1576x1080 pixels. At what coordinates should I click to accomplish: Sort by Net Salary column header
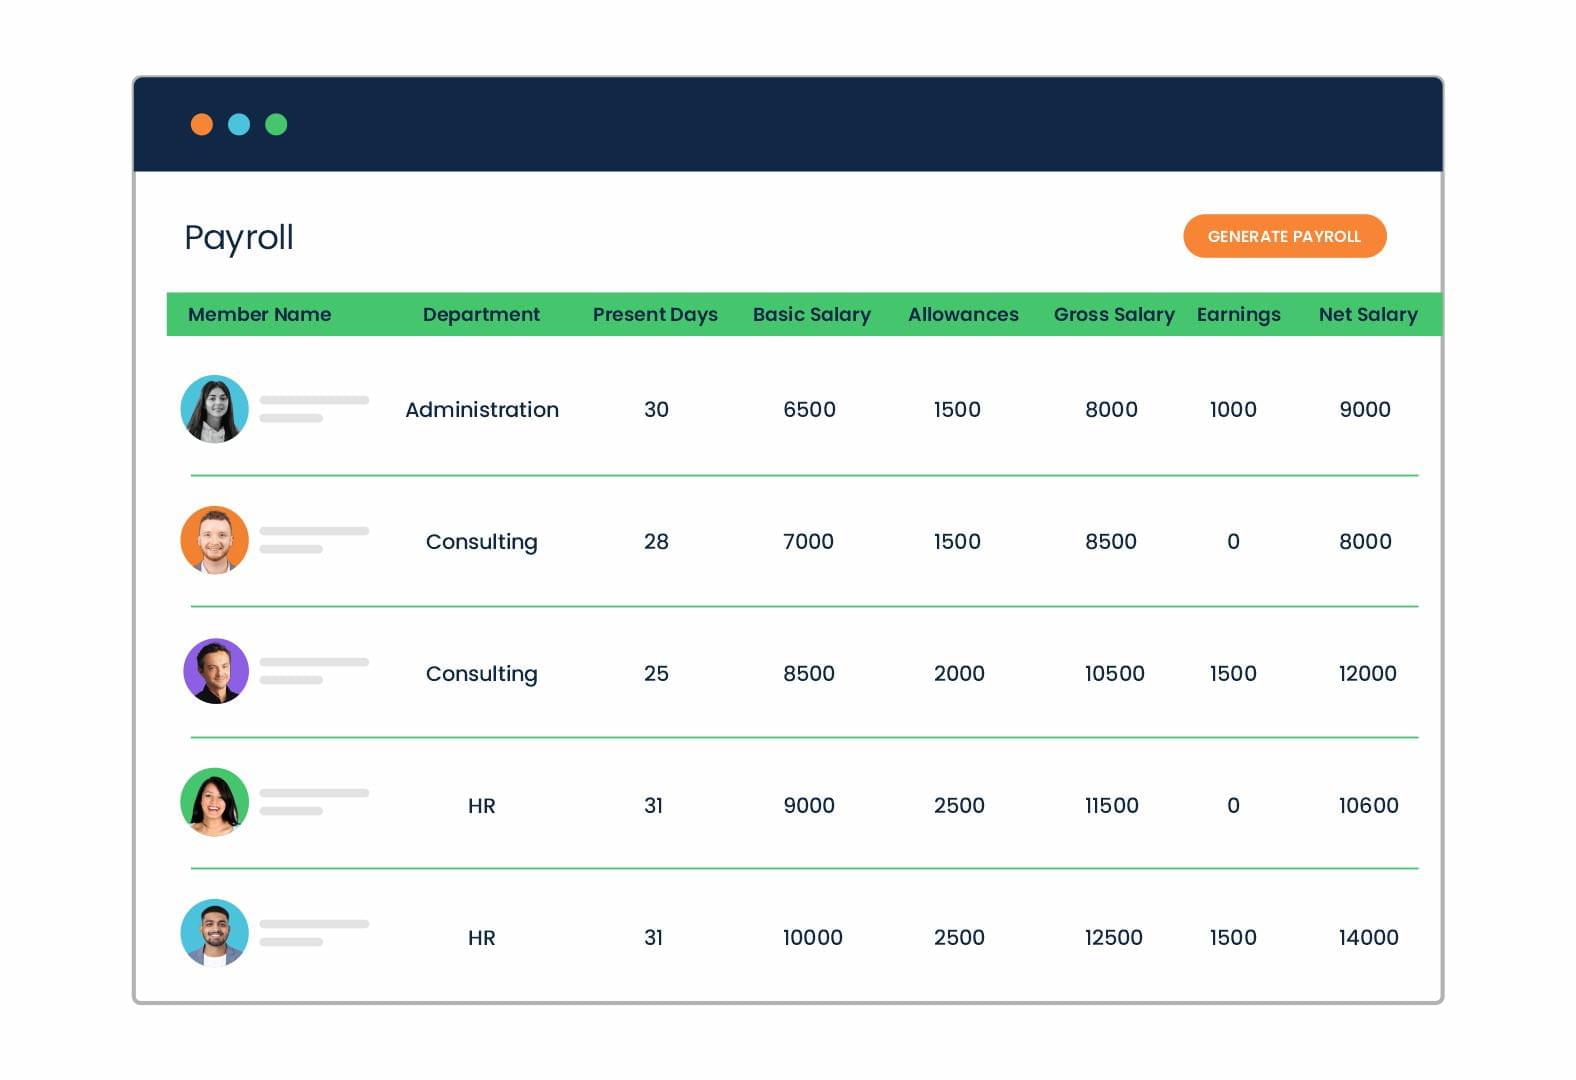(1368, 315)
